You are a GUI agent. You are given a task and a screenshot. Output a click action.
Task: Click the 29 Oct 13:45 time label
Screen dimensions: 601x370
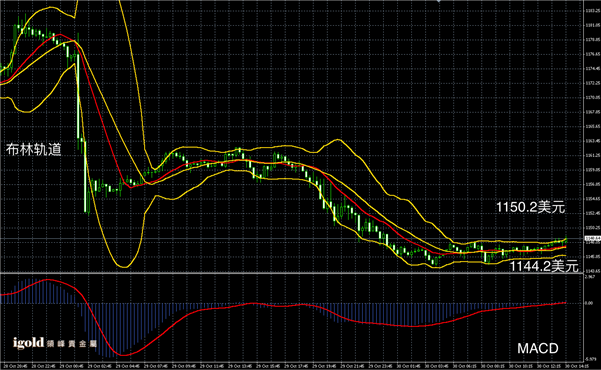(240, 366)
